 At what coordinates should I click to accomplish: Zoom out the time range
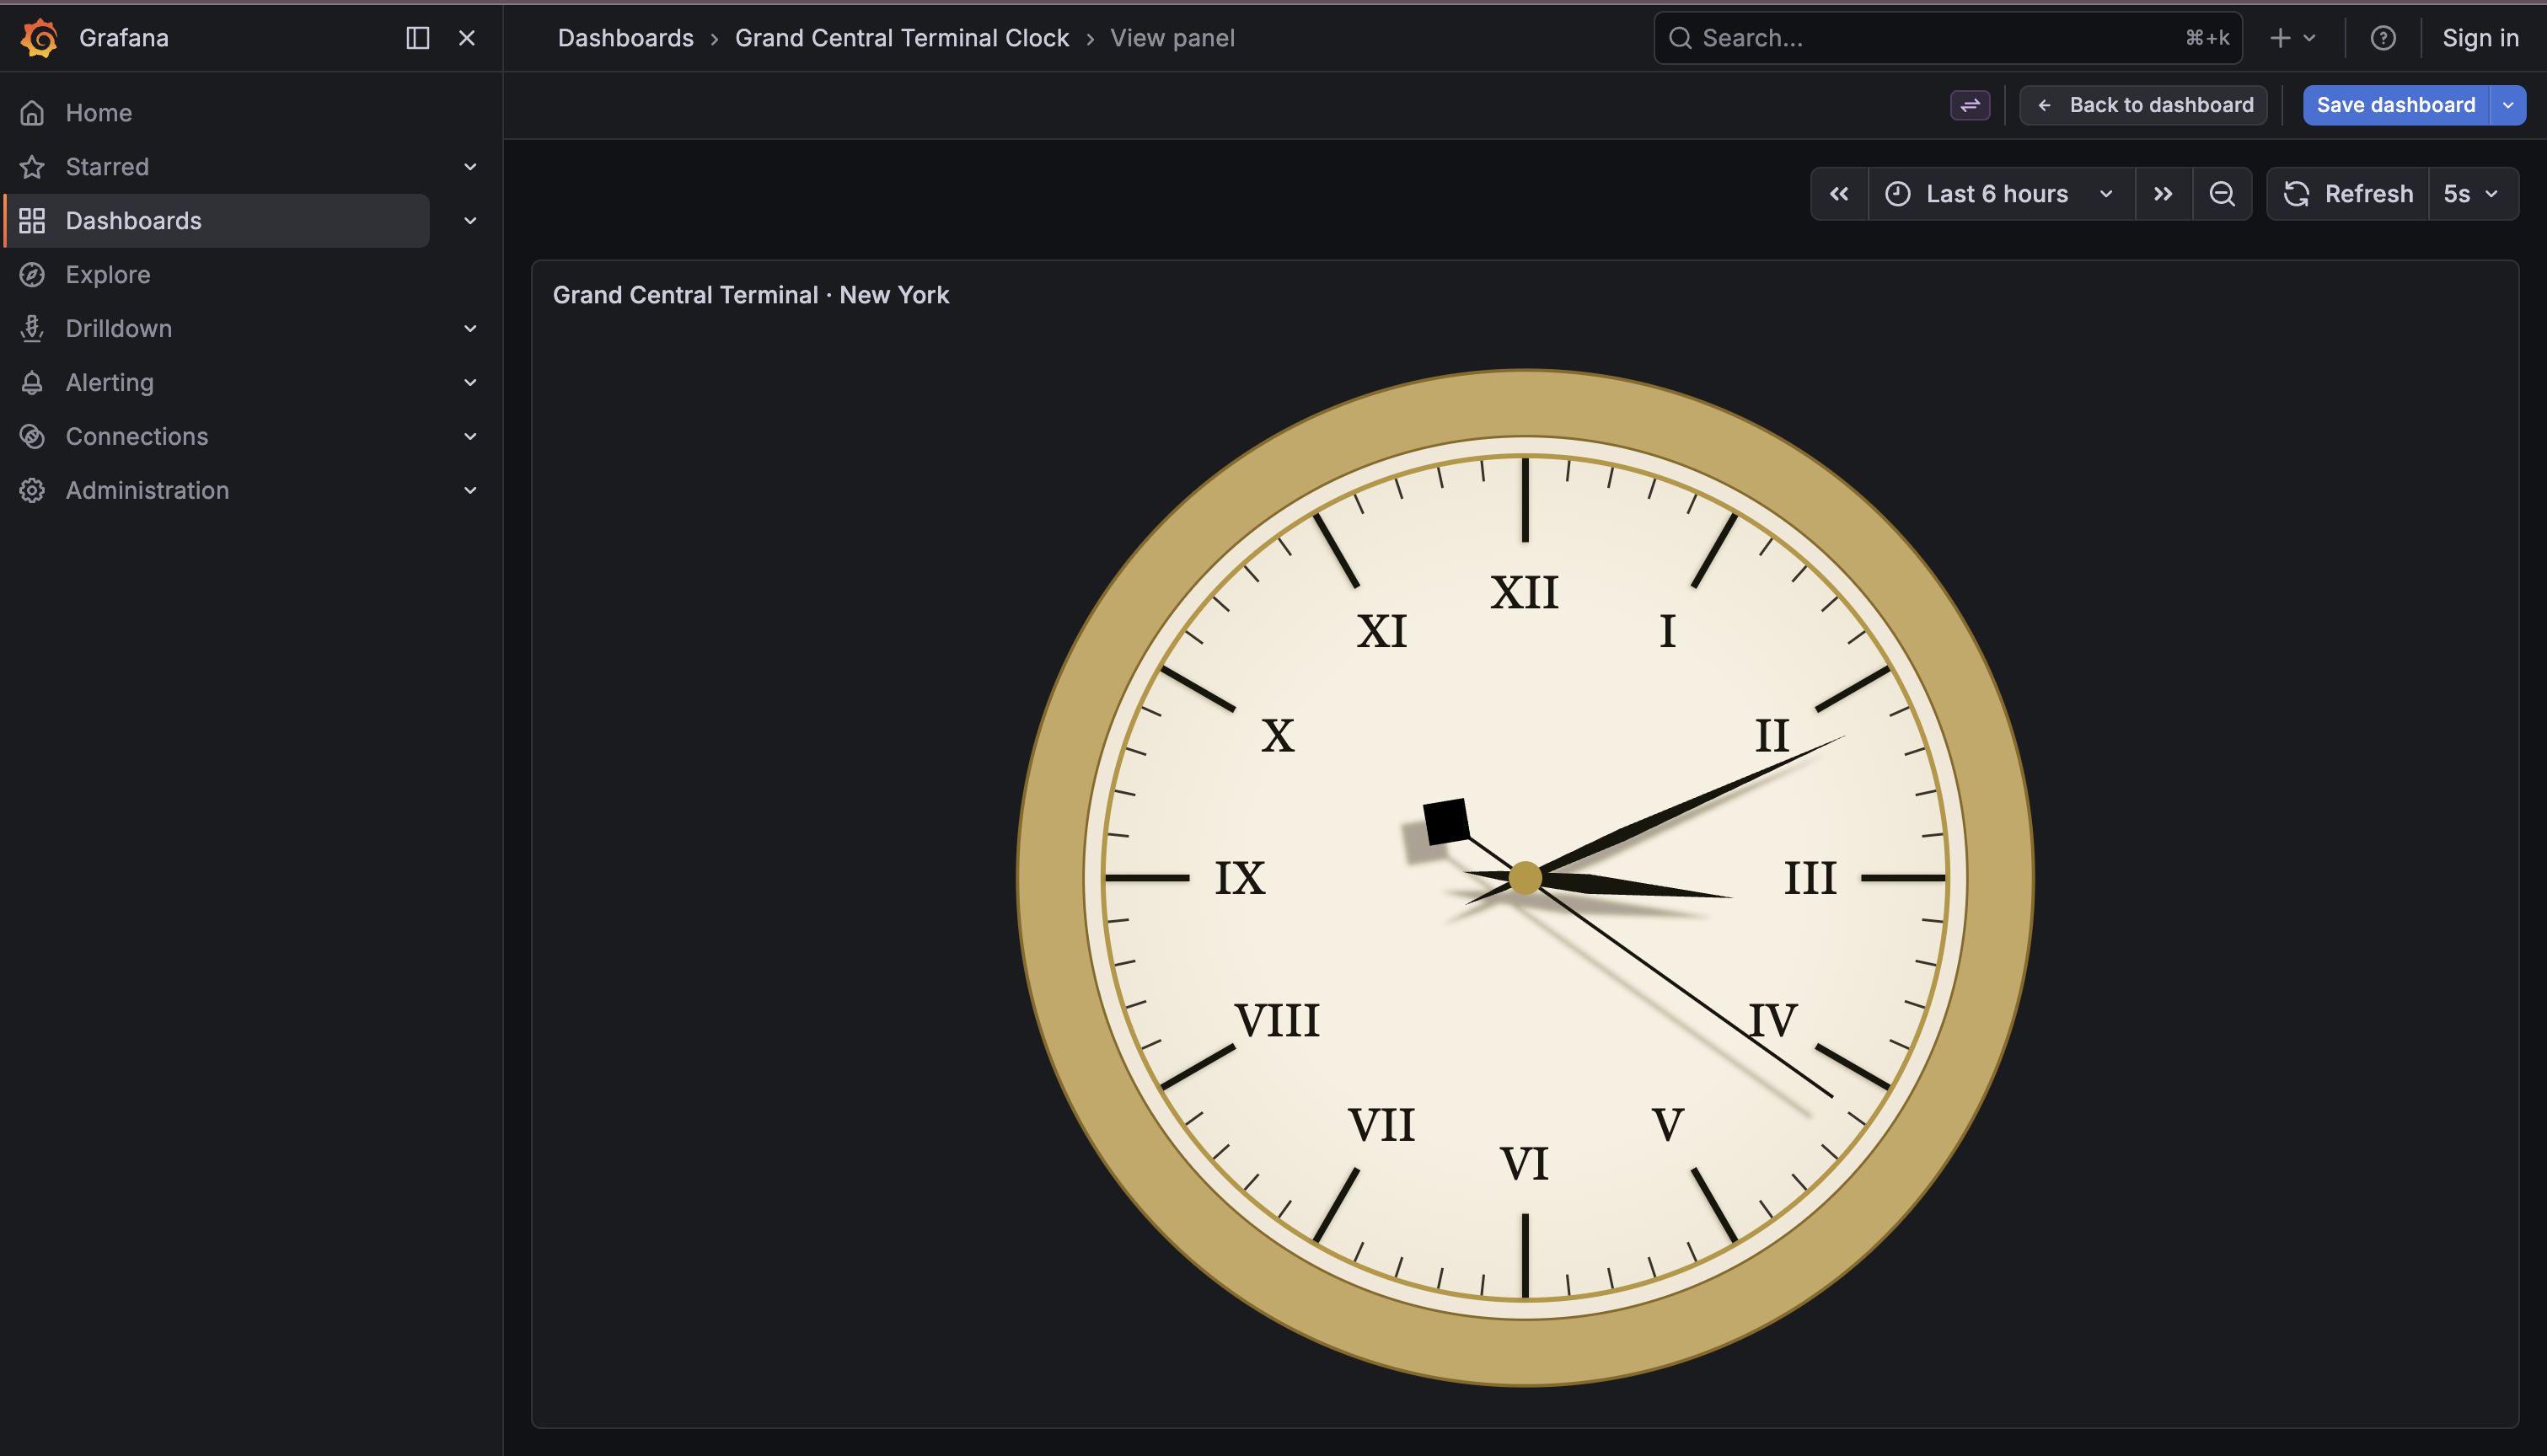coord(2222,194)
